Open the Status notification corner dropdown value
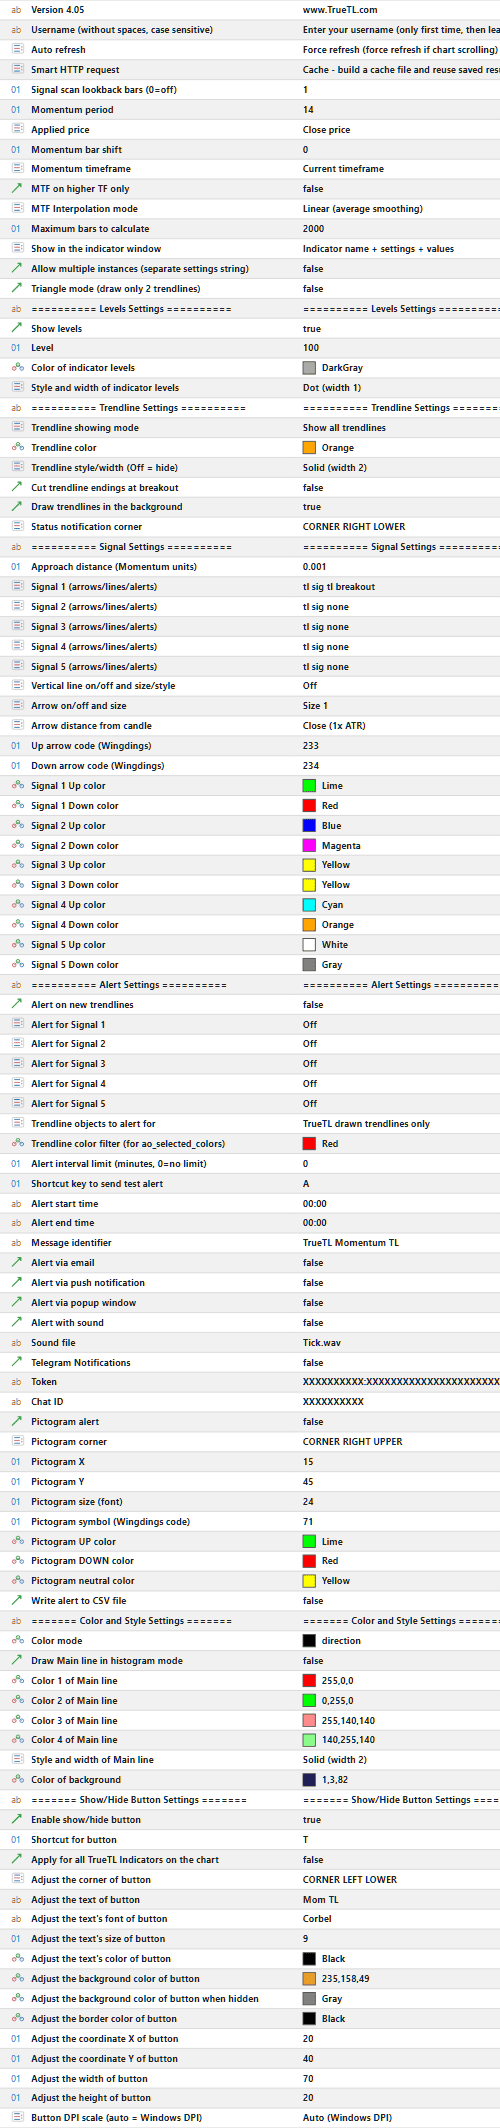The width and height of the screenshot is (500, 2128). (400, 527)
